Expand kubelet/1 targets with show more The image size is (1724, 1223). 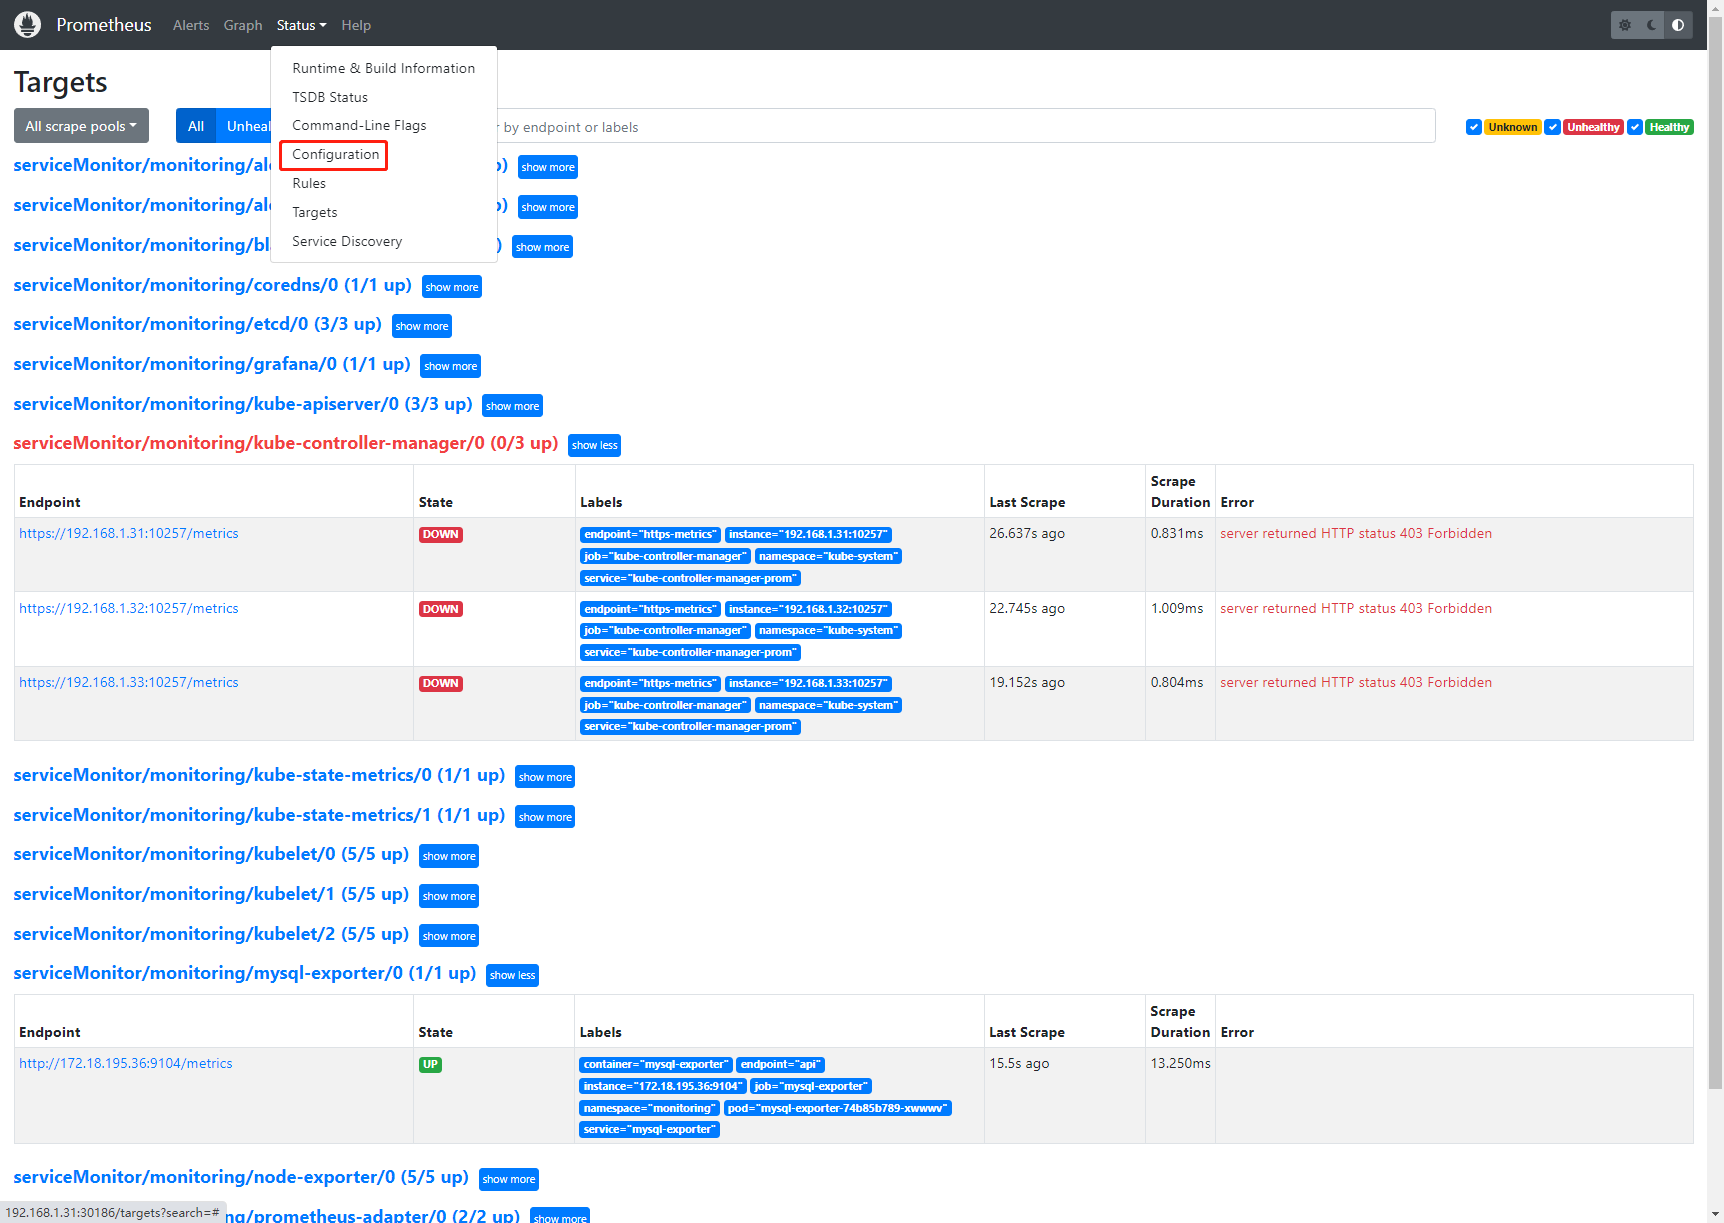[449, 896]
